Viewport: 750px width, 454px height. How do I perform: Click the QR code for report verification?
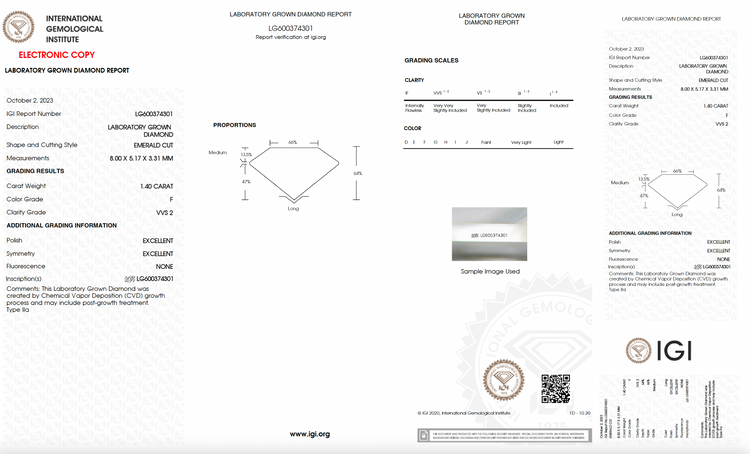pos(555,388)
